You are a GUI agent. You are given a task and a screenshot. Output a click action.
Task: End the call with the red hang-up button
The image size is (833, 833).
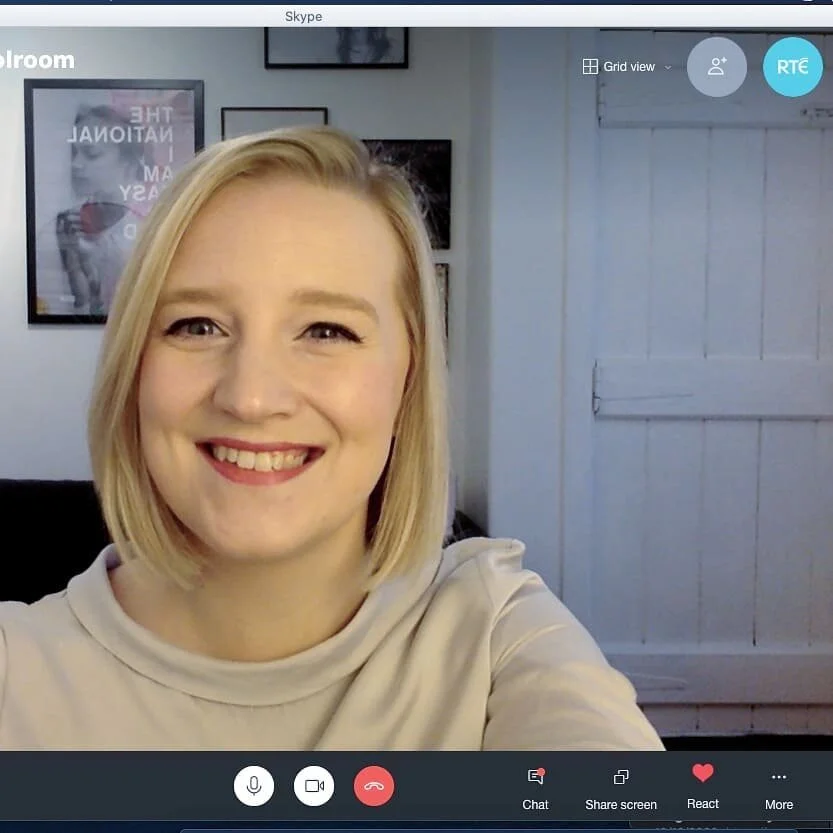point(373,786)
